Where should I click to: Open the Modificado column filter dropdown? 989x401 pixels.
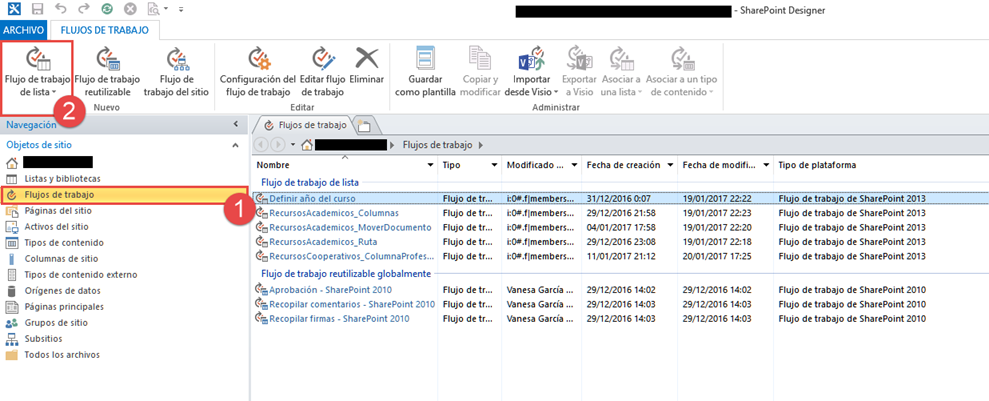point(574,165)
